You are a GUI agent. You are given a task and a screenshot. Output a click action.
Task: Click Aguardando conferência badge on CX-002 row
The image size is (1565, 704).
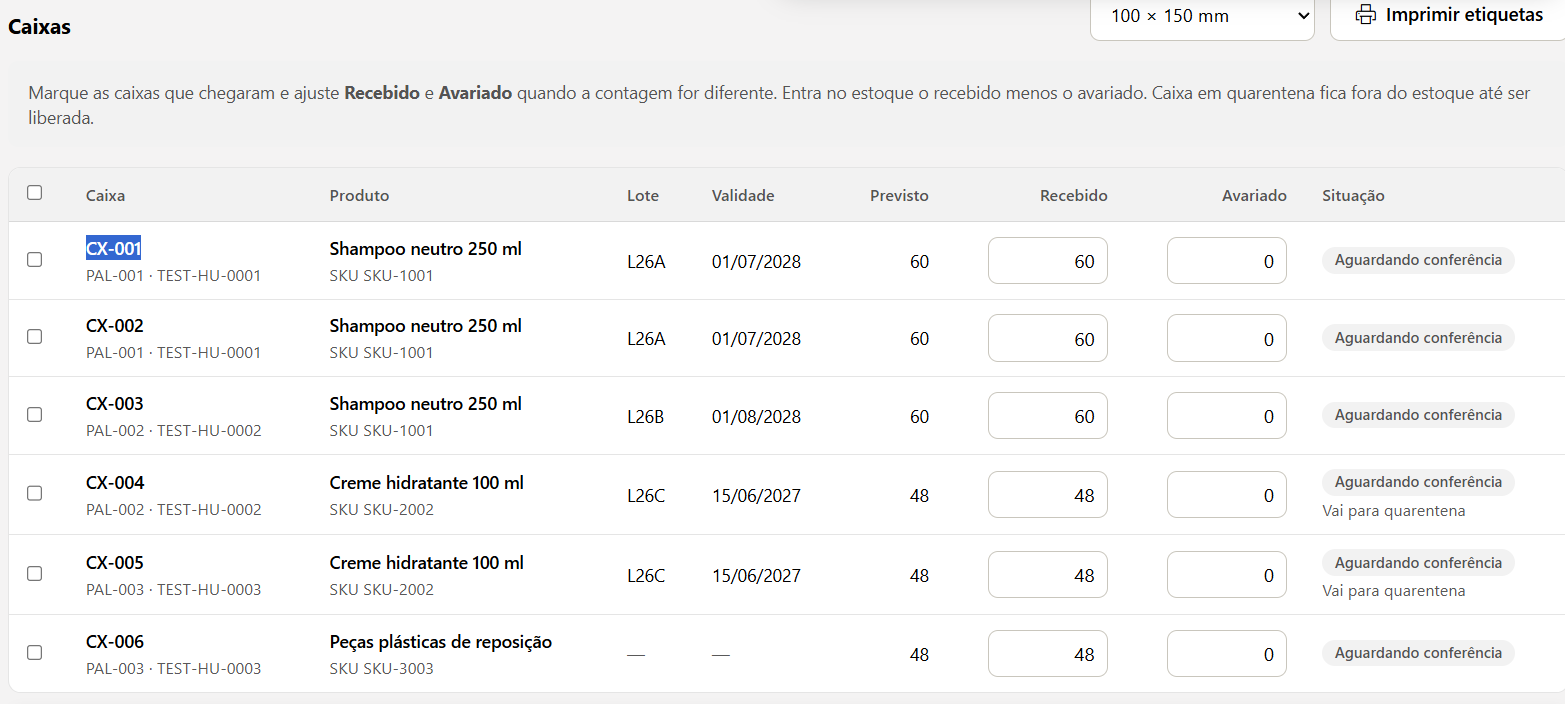[x=1418, y=338]
